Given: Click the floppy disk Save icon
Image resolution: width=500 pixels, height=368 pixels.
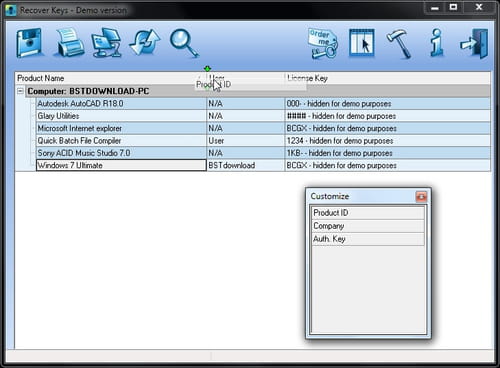Looking at the screenshot, I should (29, 43).
